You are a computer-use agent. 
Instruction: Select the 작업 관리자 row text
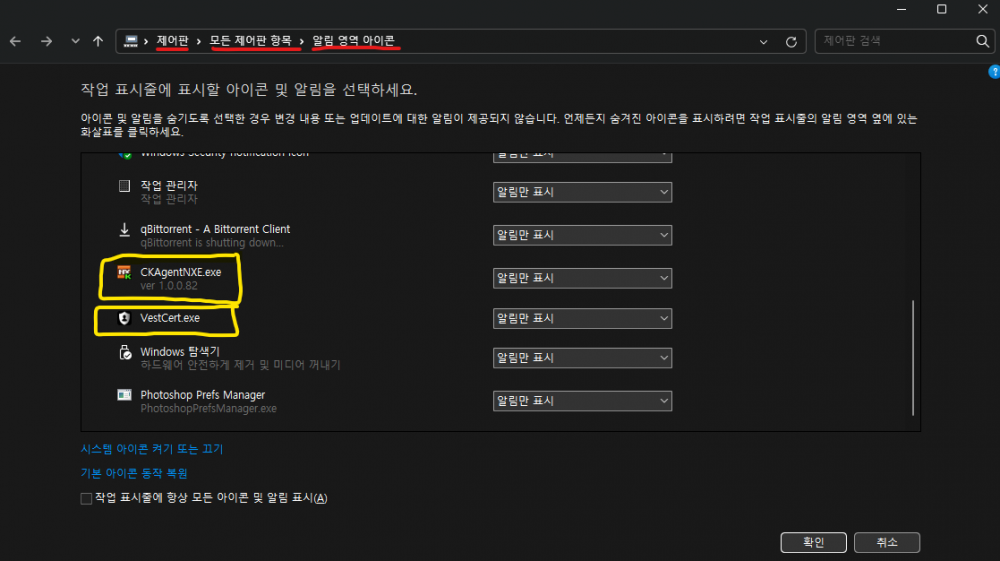click(x=169, y=186)
